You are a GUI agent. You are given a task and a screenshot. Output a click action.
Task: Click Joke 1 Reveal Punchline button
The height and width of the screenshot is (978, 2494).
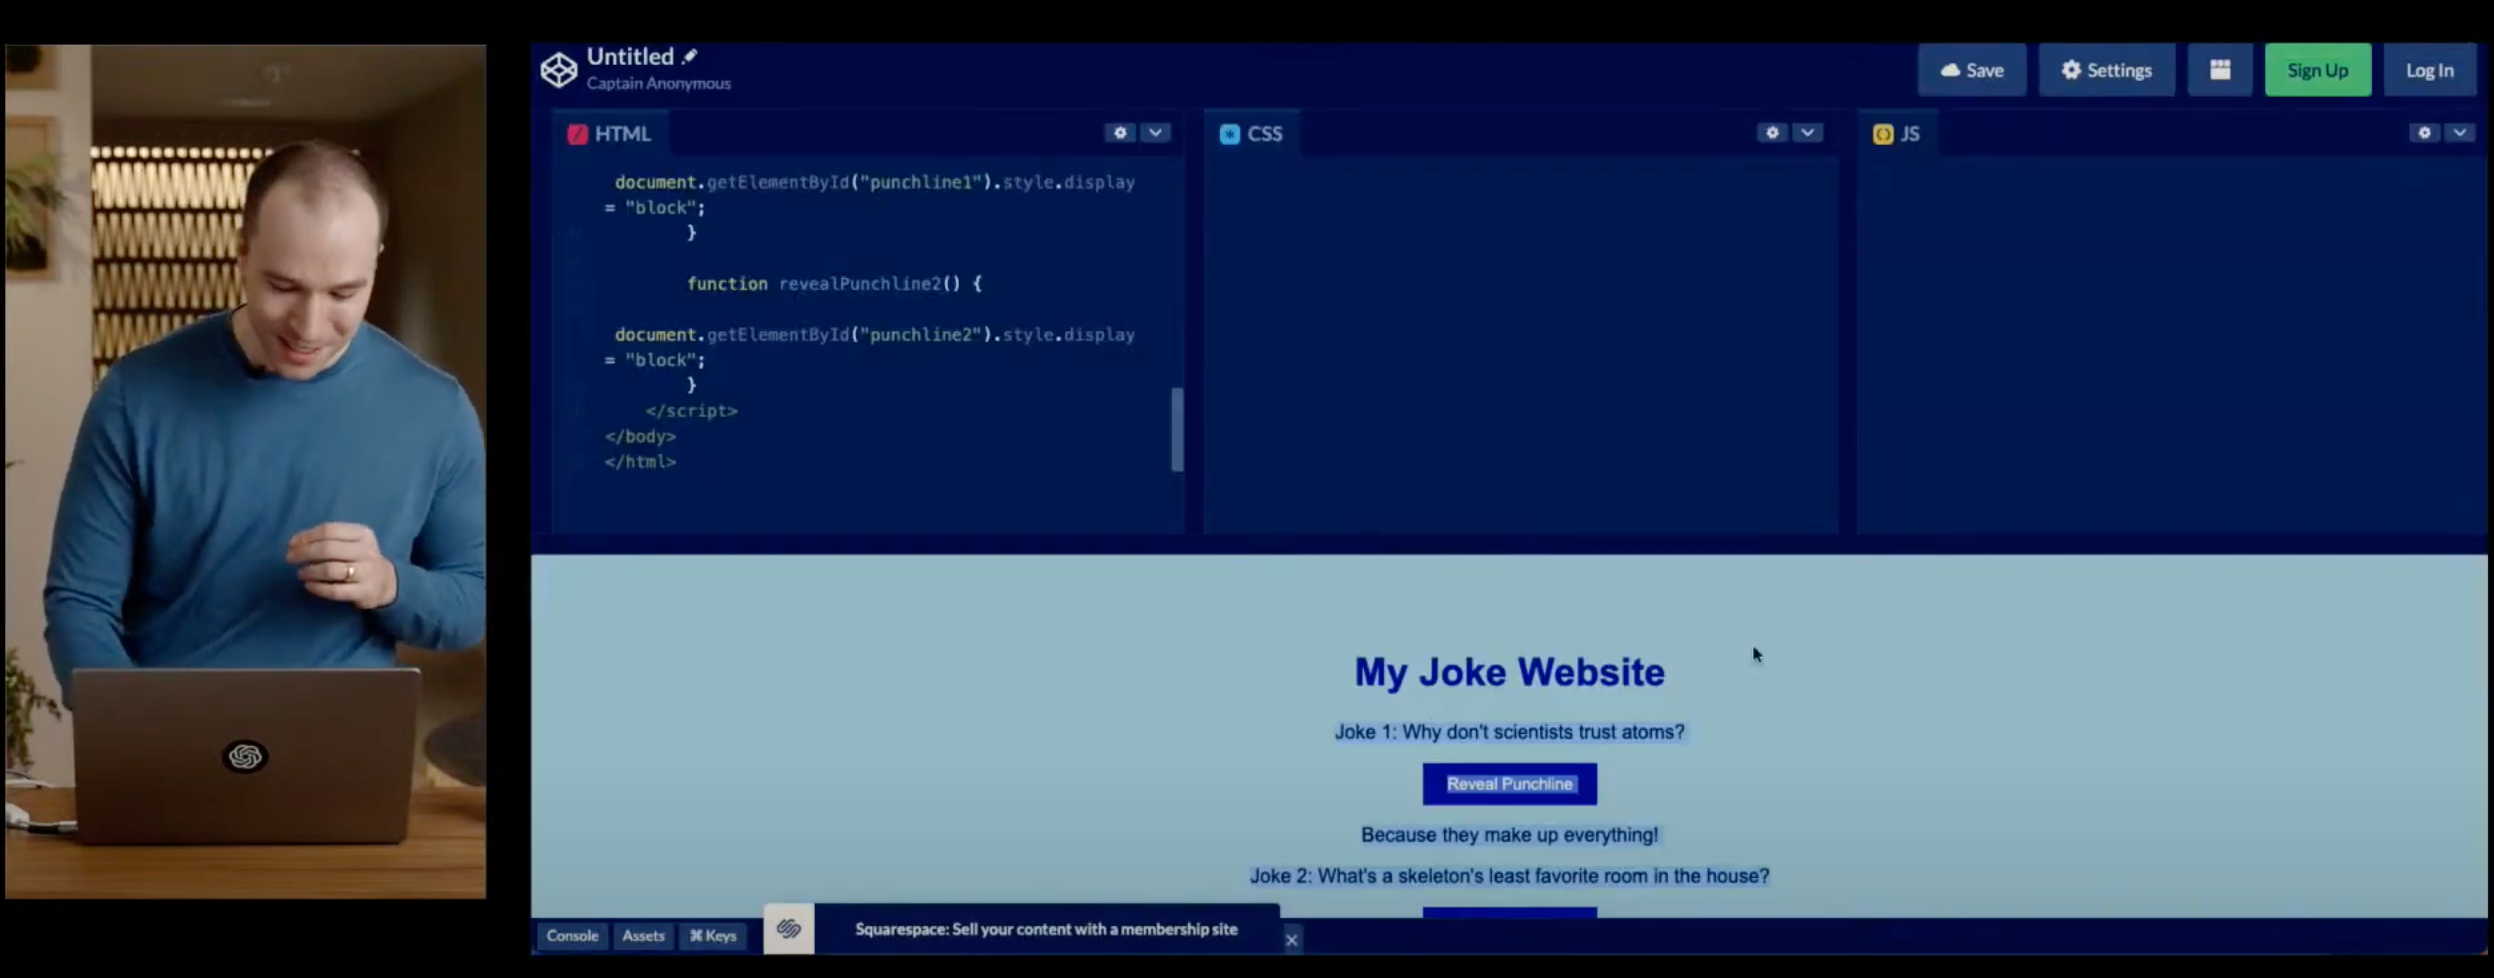click(1509, 784)
